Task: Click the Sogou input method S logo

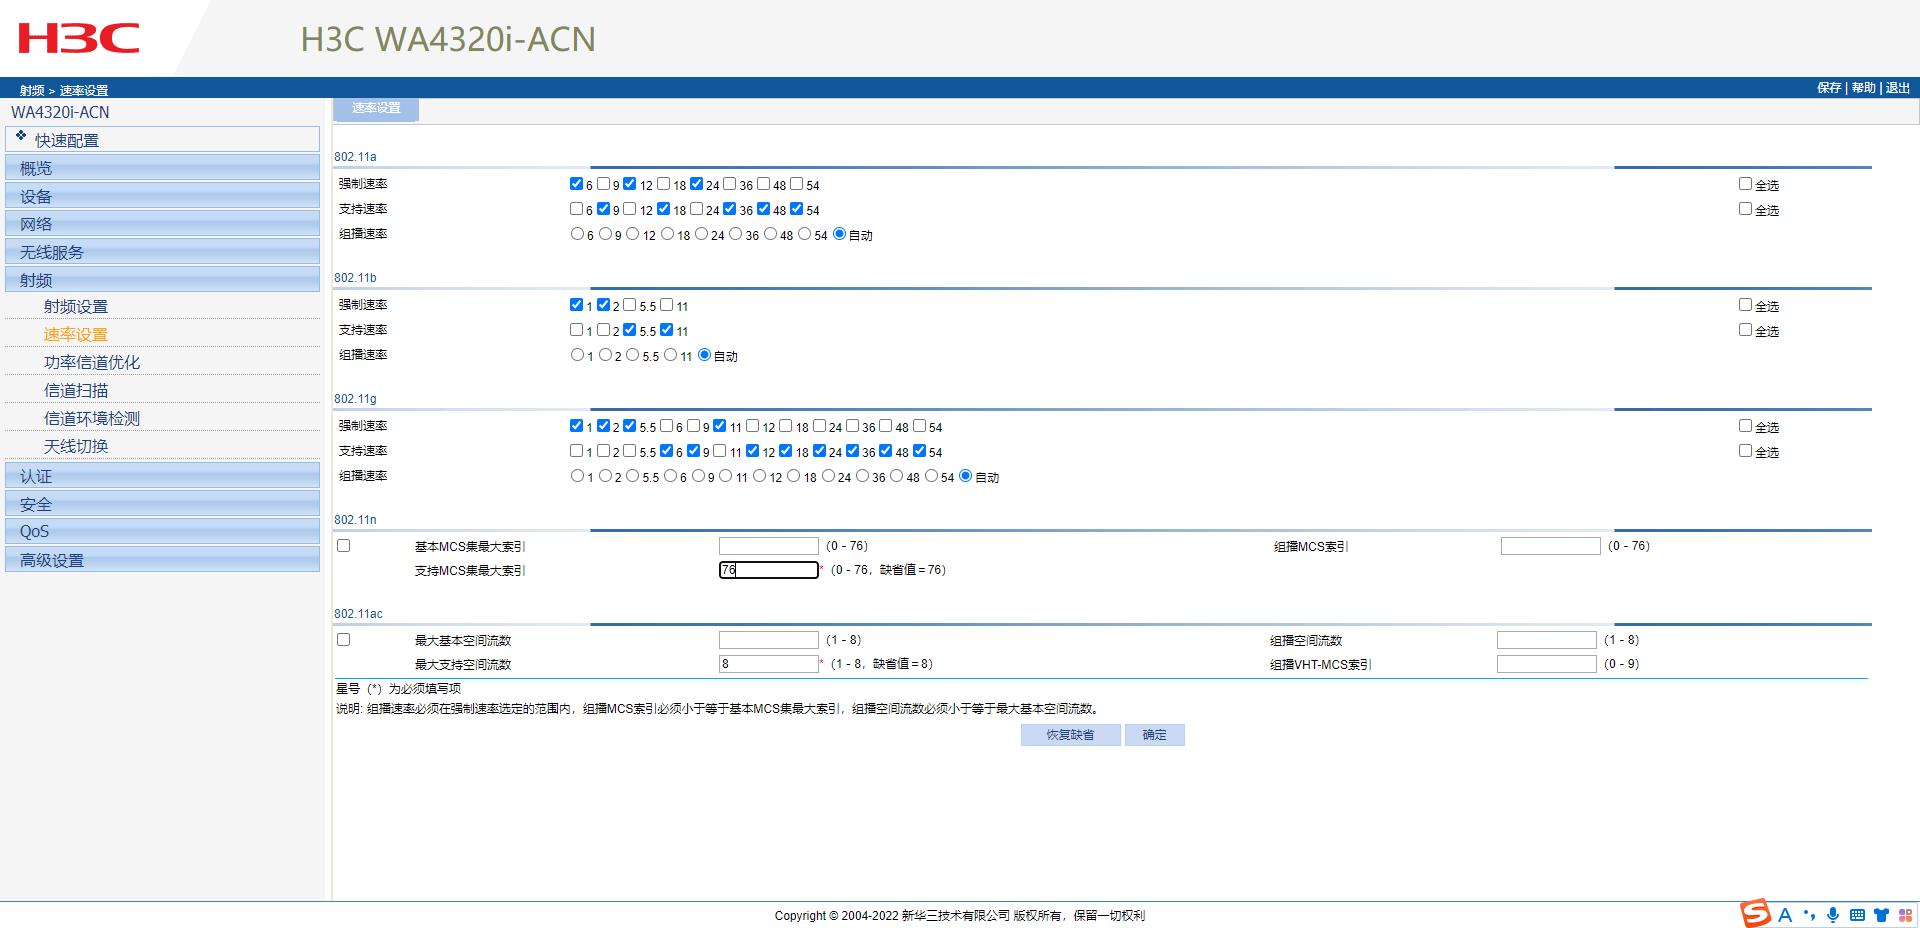Action: pyautogui.click(x=1755, y=913)
